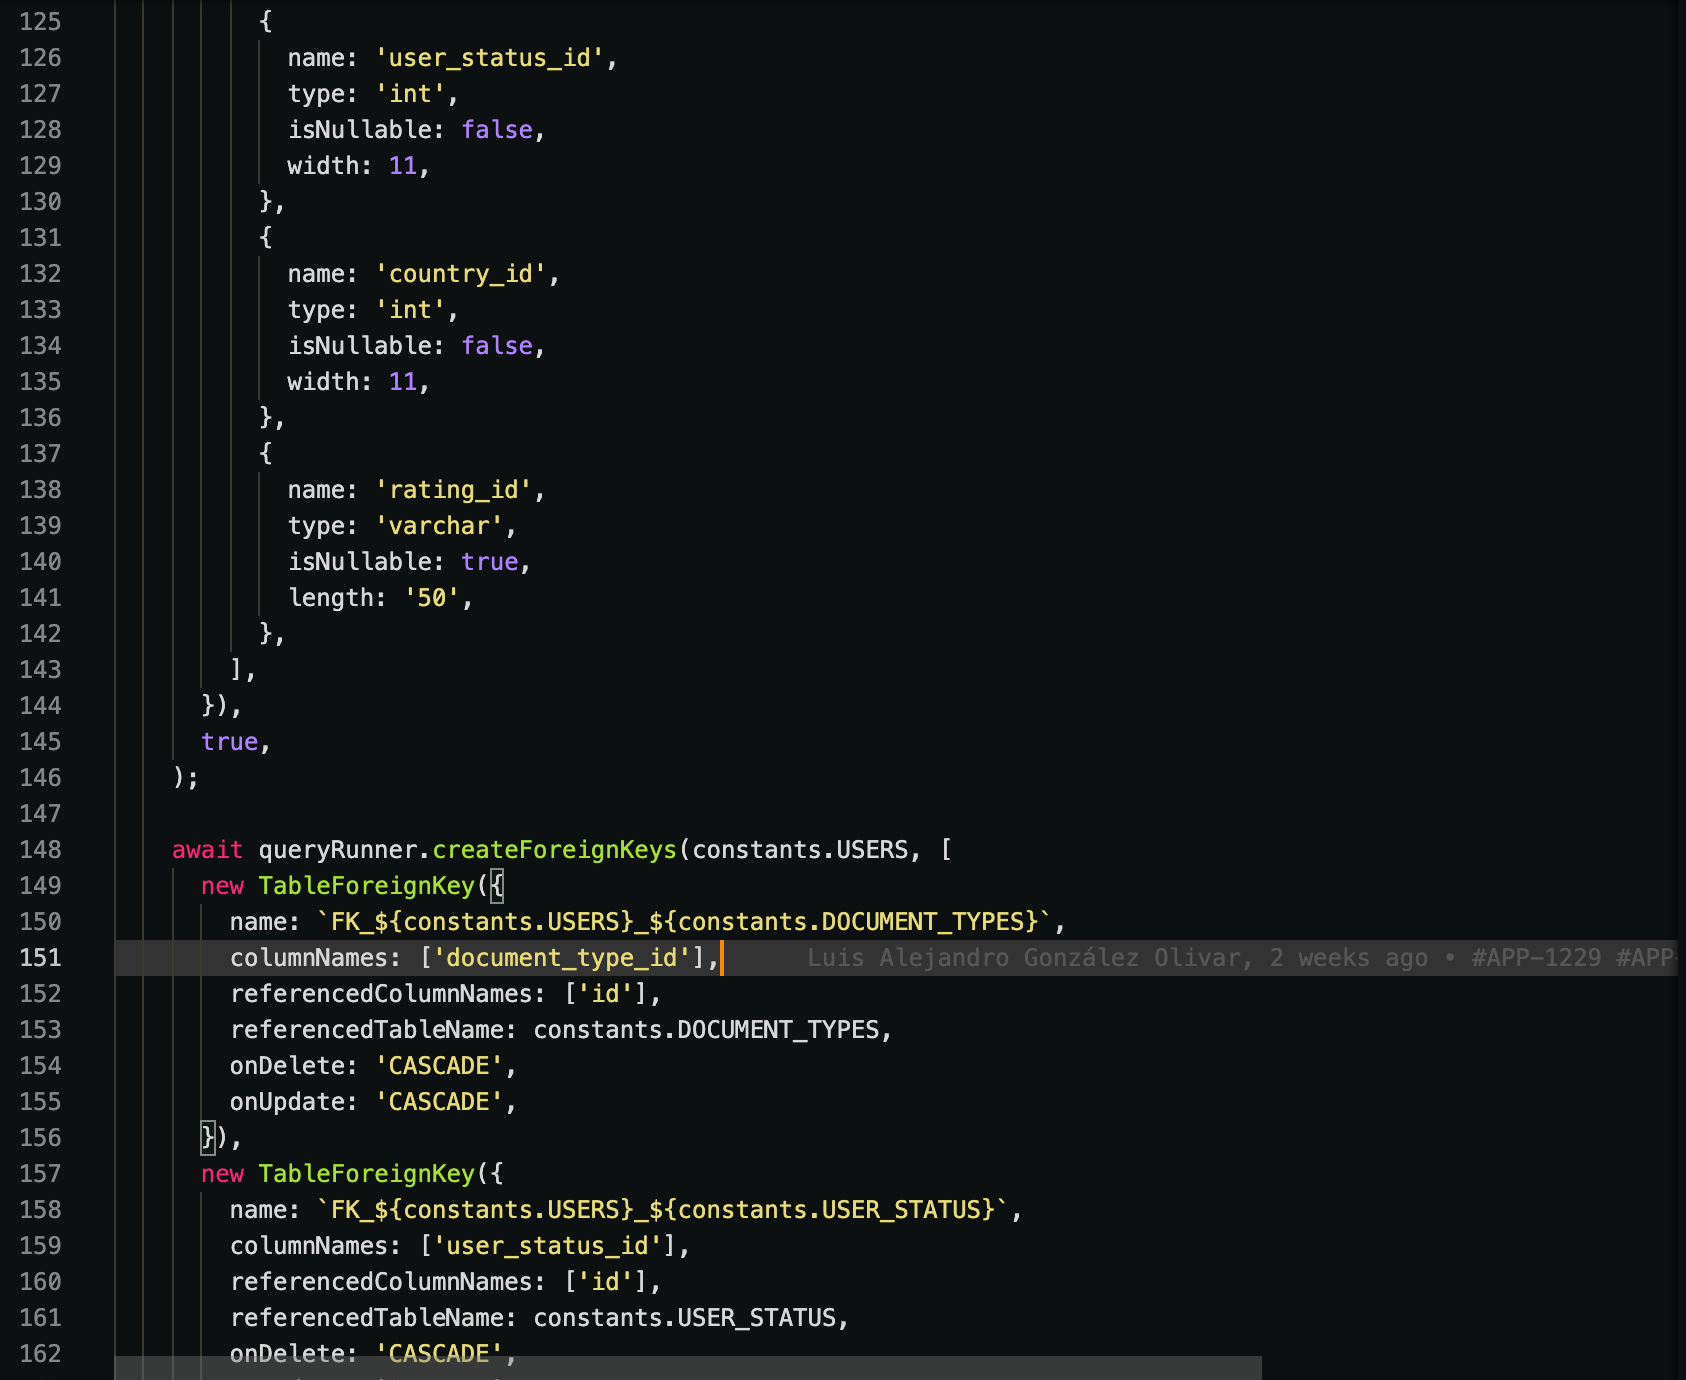Click the 'varchar' type value on line 139
Image resolution: width=1686 pixels, height=1380 pixels.
(x=439, y=526)
